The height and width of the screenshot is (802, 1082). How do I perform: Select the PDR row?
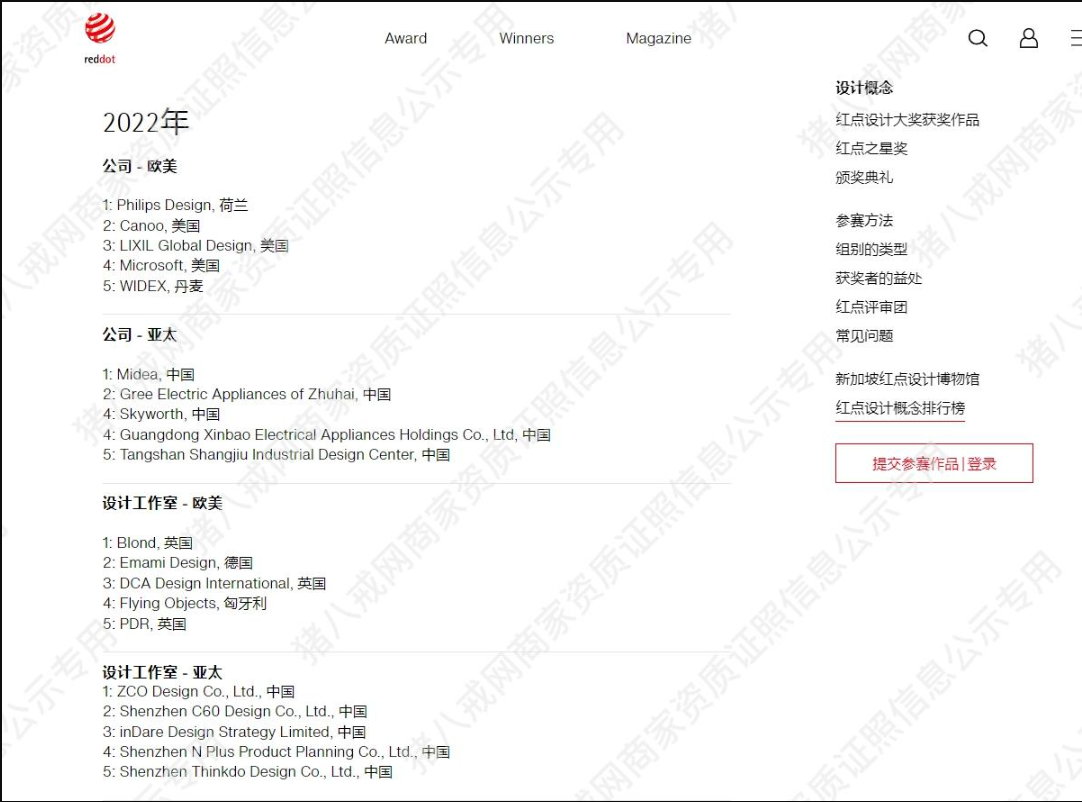(x=144, y=624)
